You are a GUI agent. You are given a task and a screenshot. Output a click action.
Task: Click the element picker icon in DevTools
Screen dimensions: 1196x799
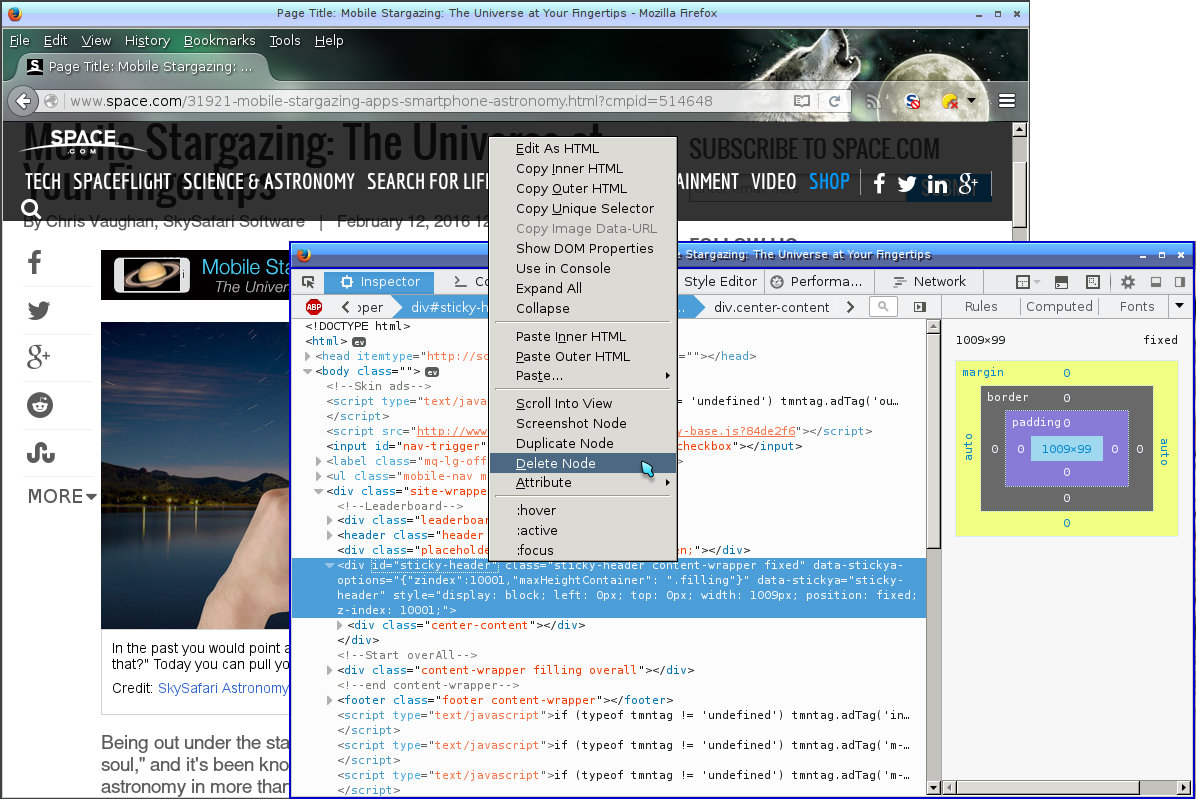(308, 282)
